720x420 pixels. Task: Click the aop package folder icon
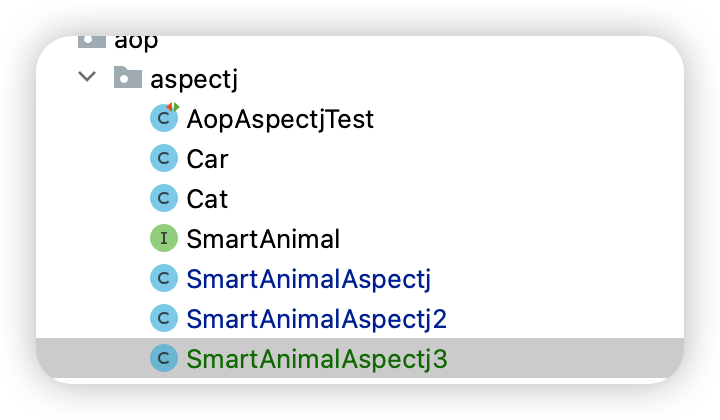click(x=92, y=41)
